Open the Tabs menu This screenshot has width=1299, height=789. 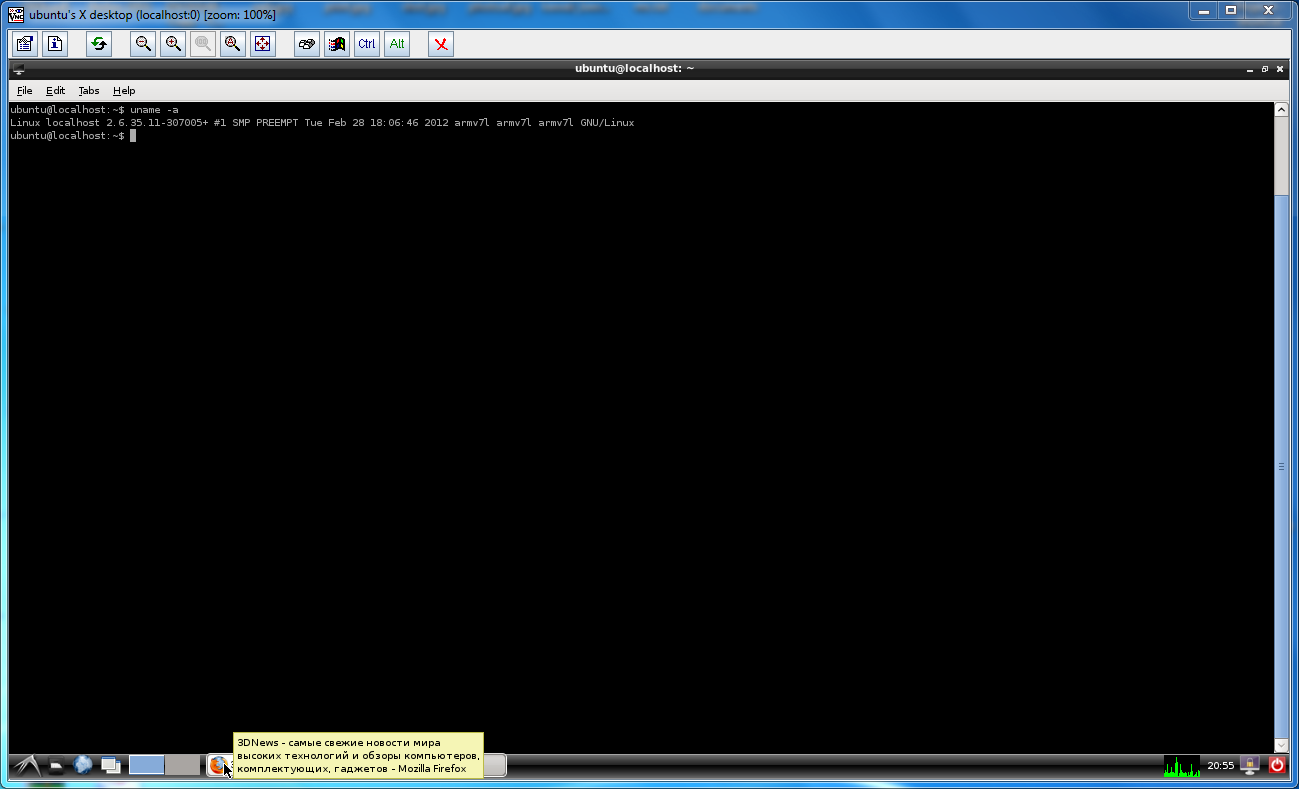(89, 91)
